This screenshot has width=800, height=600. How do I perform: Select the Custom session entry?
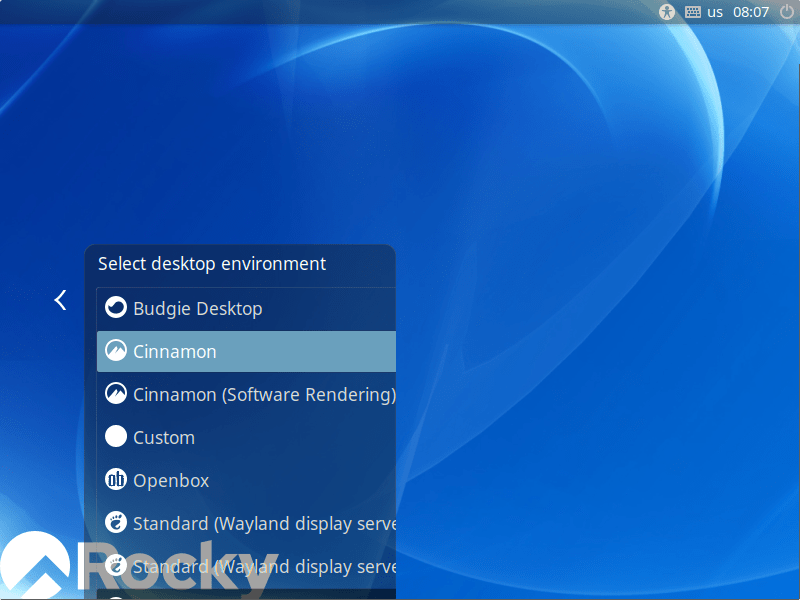[246, 437]
